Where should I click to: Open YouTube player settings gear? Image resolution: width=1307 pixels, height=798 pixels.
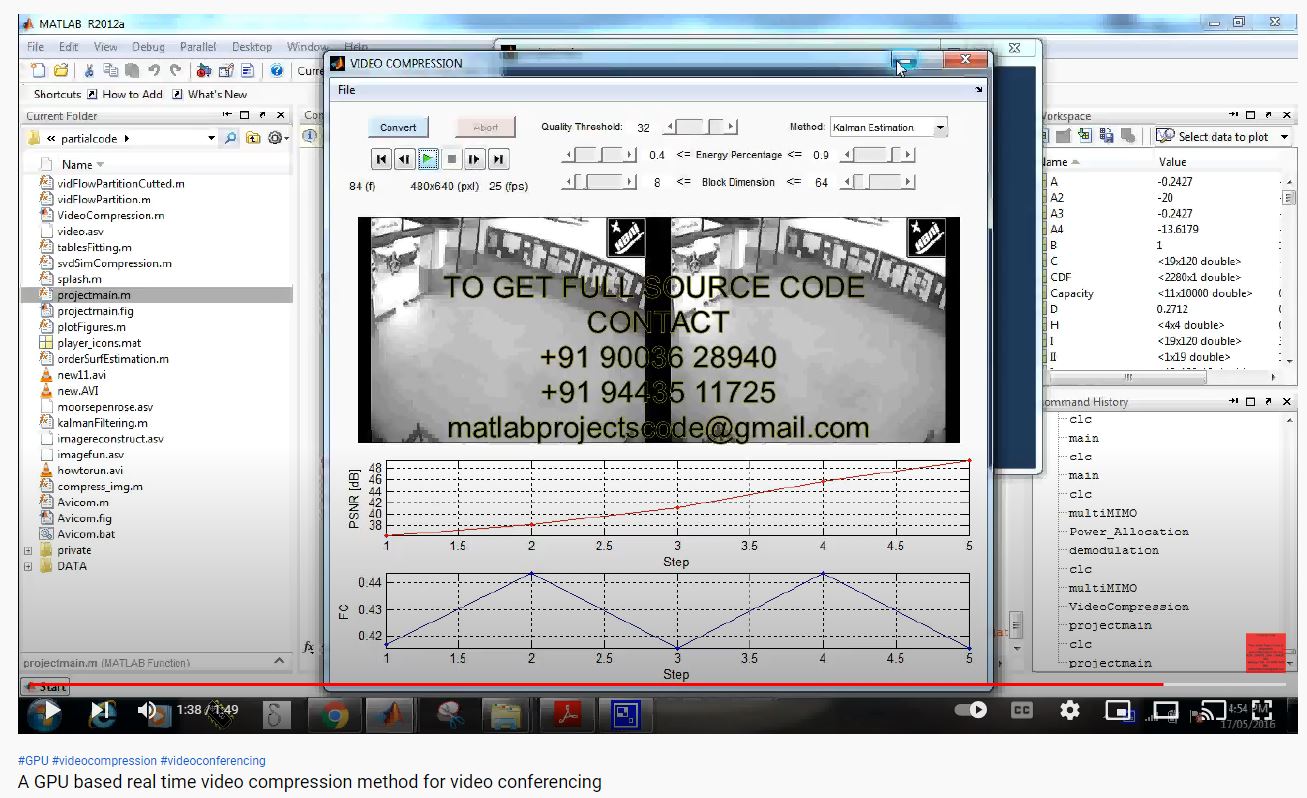[x=1069, y=710]
